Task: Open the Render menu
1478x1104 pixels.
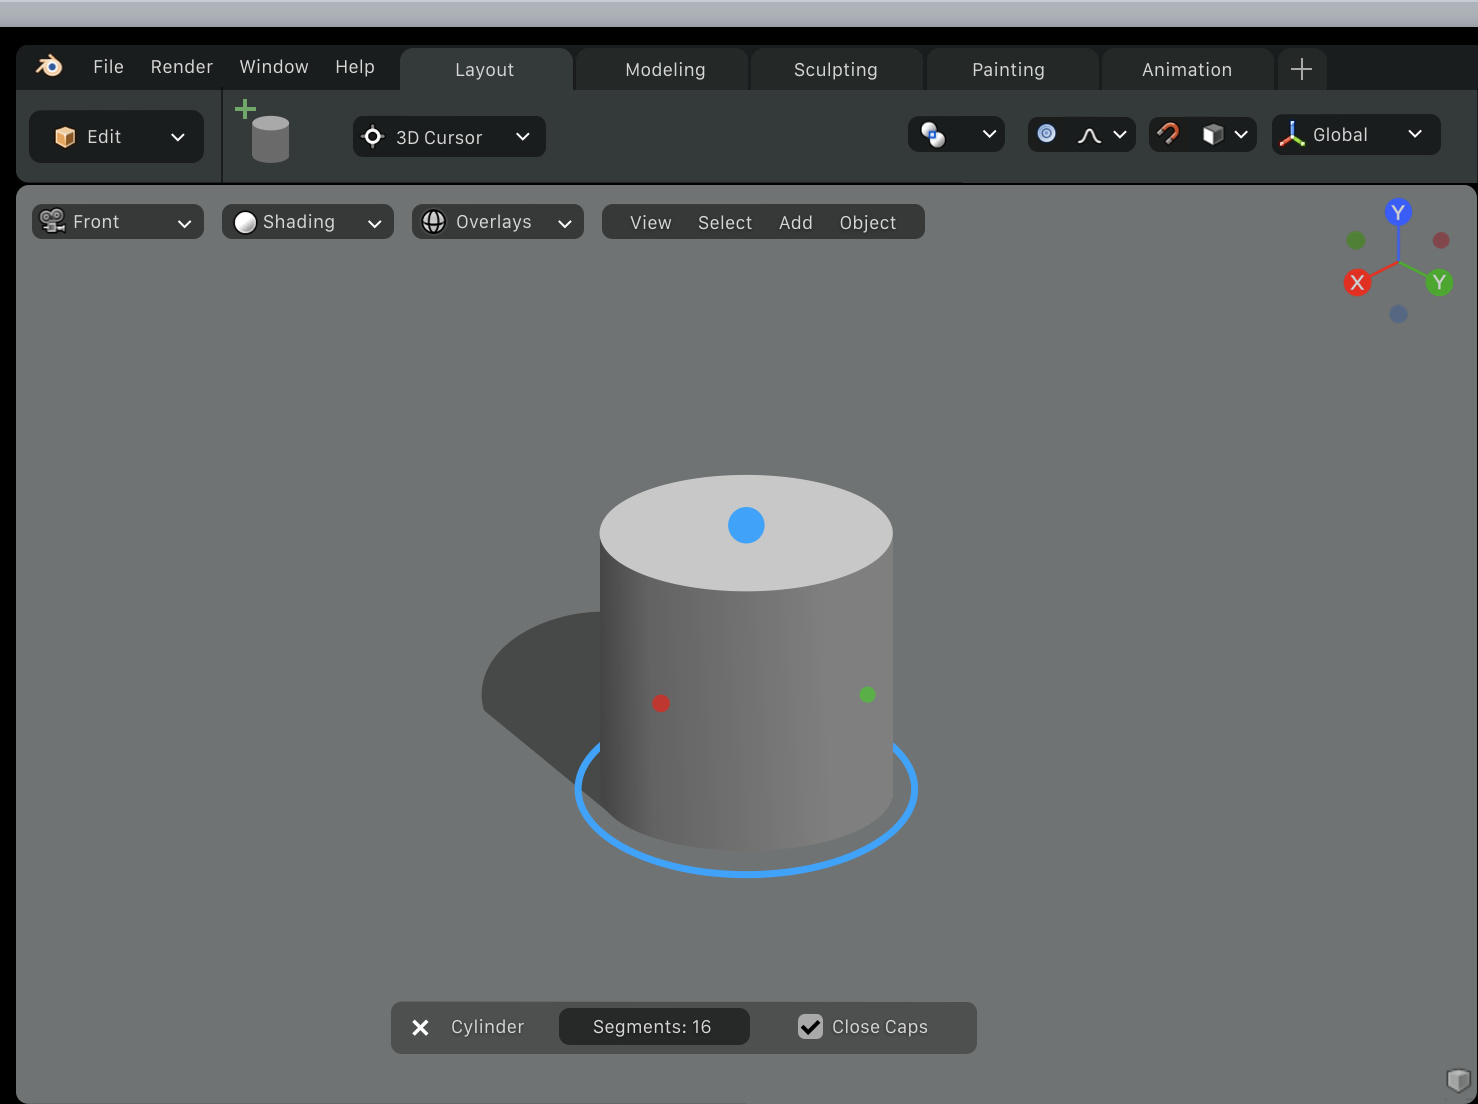Action: 182,67
